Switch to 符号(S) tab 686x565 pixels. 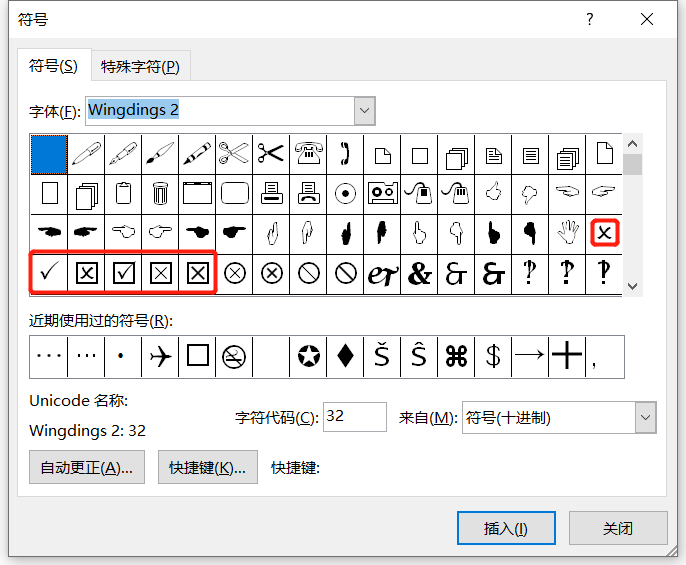(54, 66)
